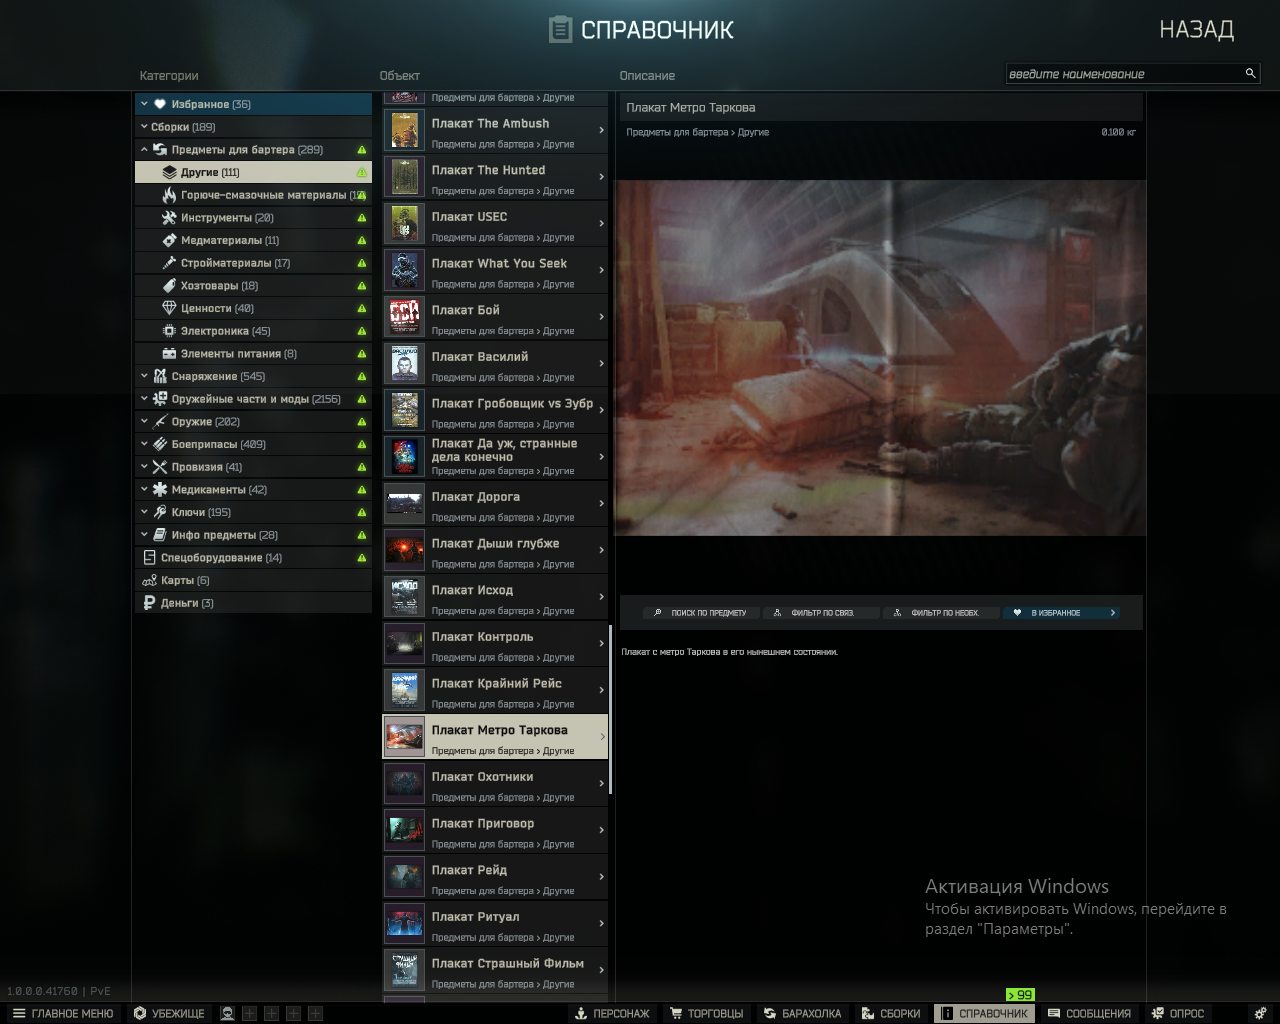1280x1024 pixels.
Task: Expand the Снаряжение category chevron
Action: (144, 376)
